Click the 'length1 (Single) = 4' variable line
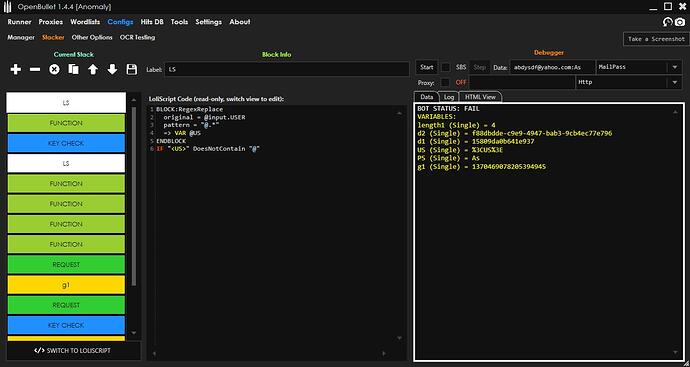Viewport: 690px width, 367px height. coord(456,125)
